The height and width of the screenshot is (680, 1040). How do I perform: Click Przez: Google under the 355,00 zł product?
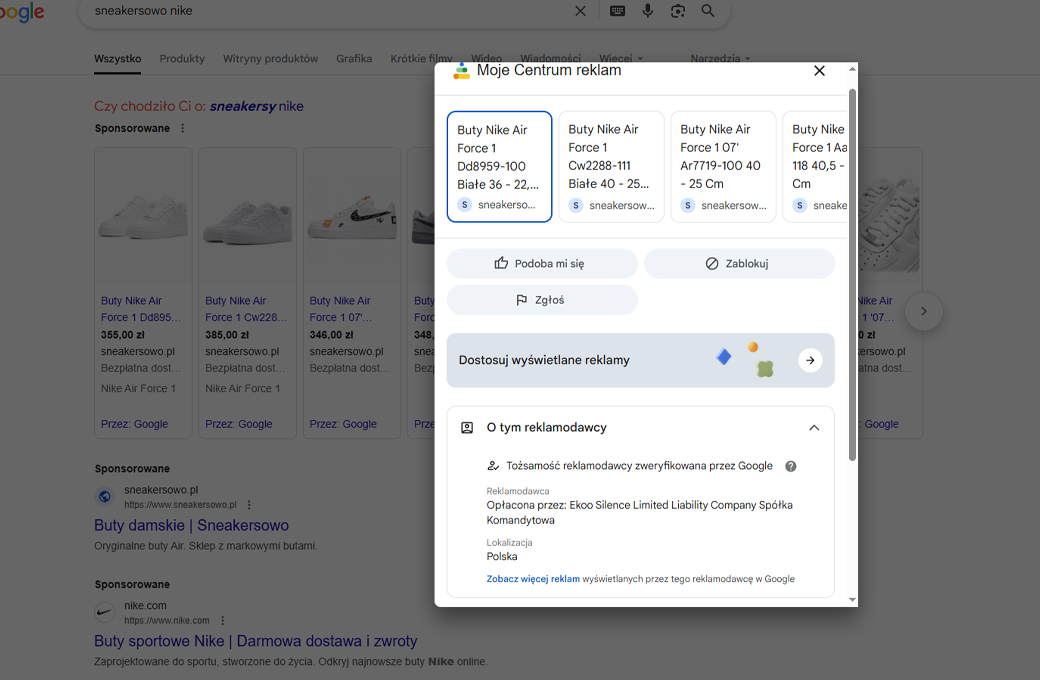[x=134, y=424]
